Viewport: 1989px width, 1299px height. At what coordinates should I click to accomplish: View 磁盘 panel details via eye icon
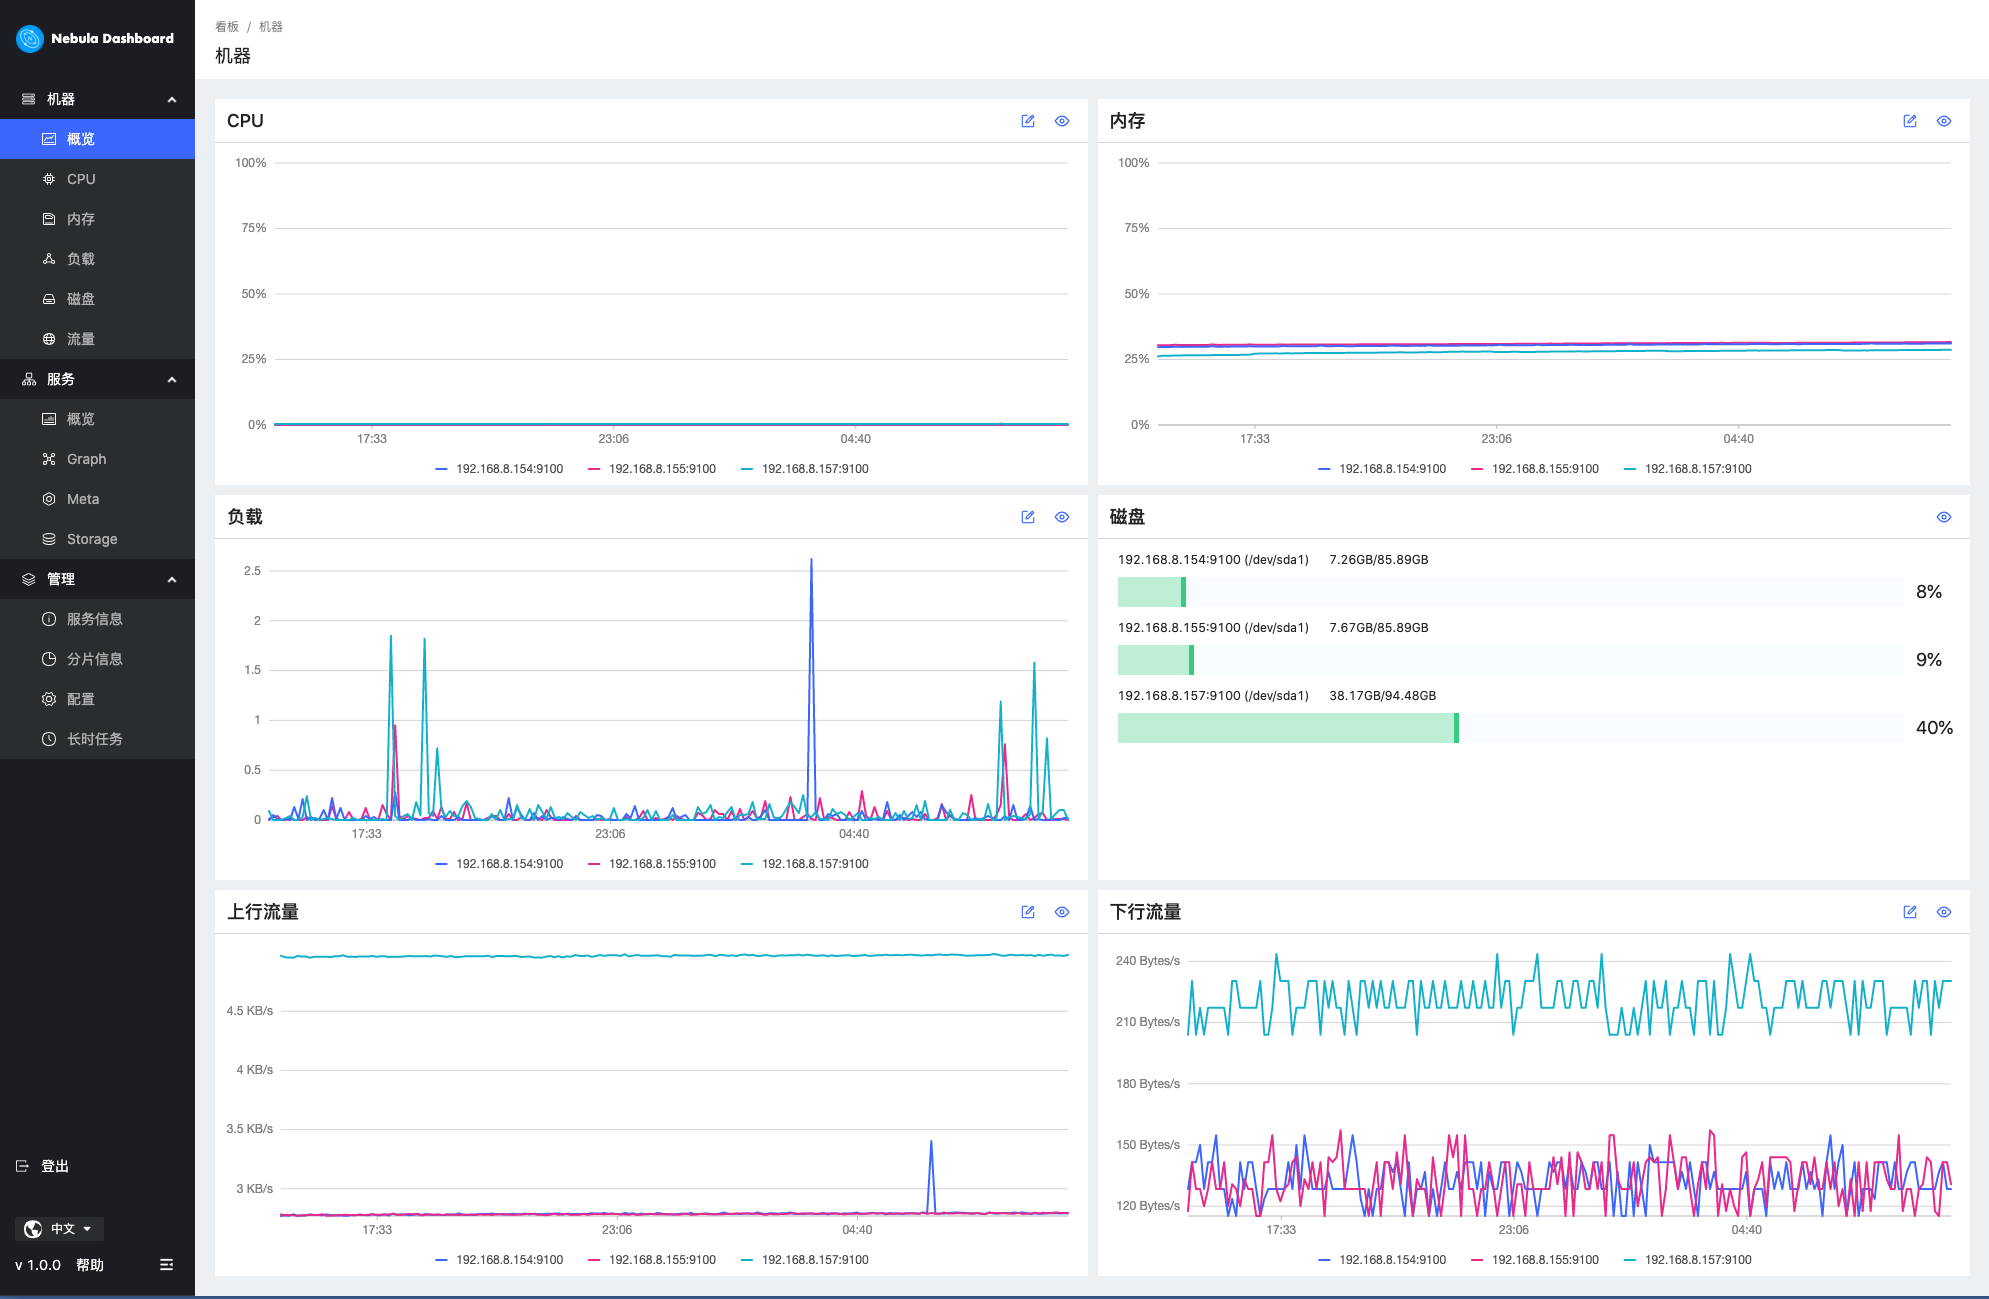click(x=1944, y=517)
